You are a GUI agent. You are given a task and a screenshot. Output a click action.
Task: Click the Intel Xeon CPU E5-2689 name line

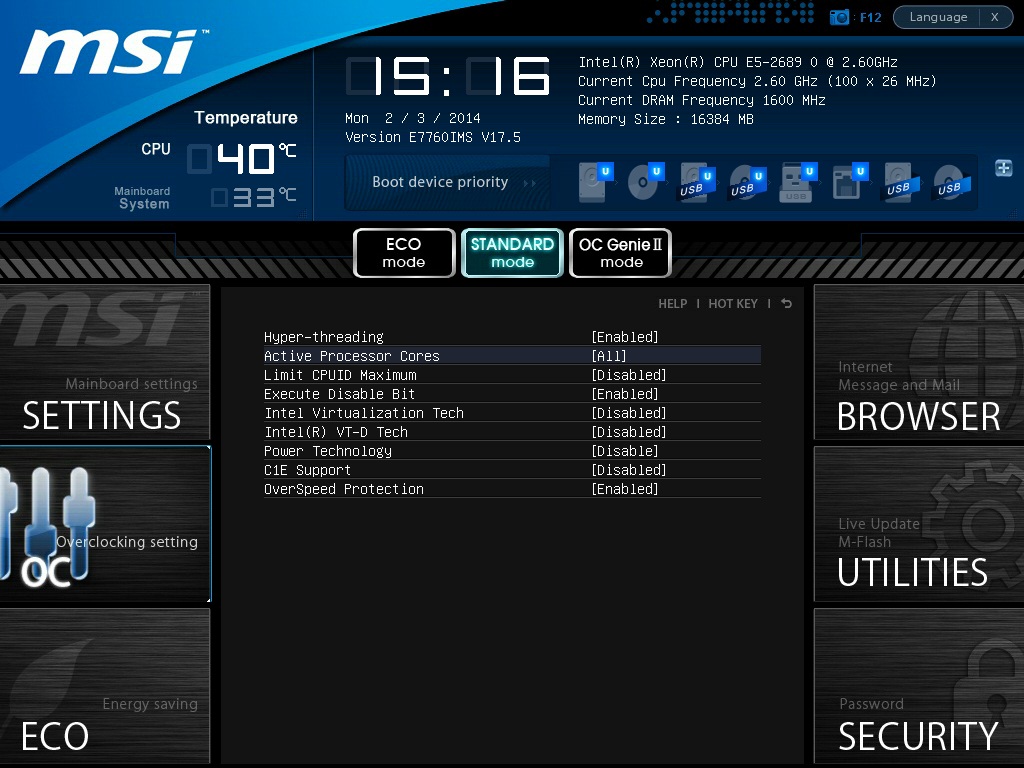pyautogui.click(x=737, y=62)
